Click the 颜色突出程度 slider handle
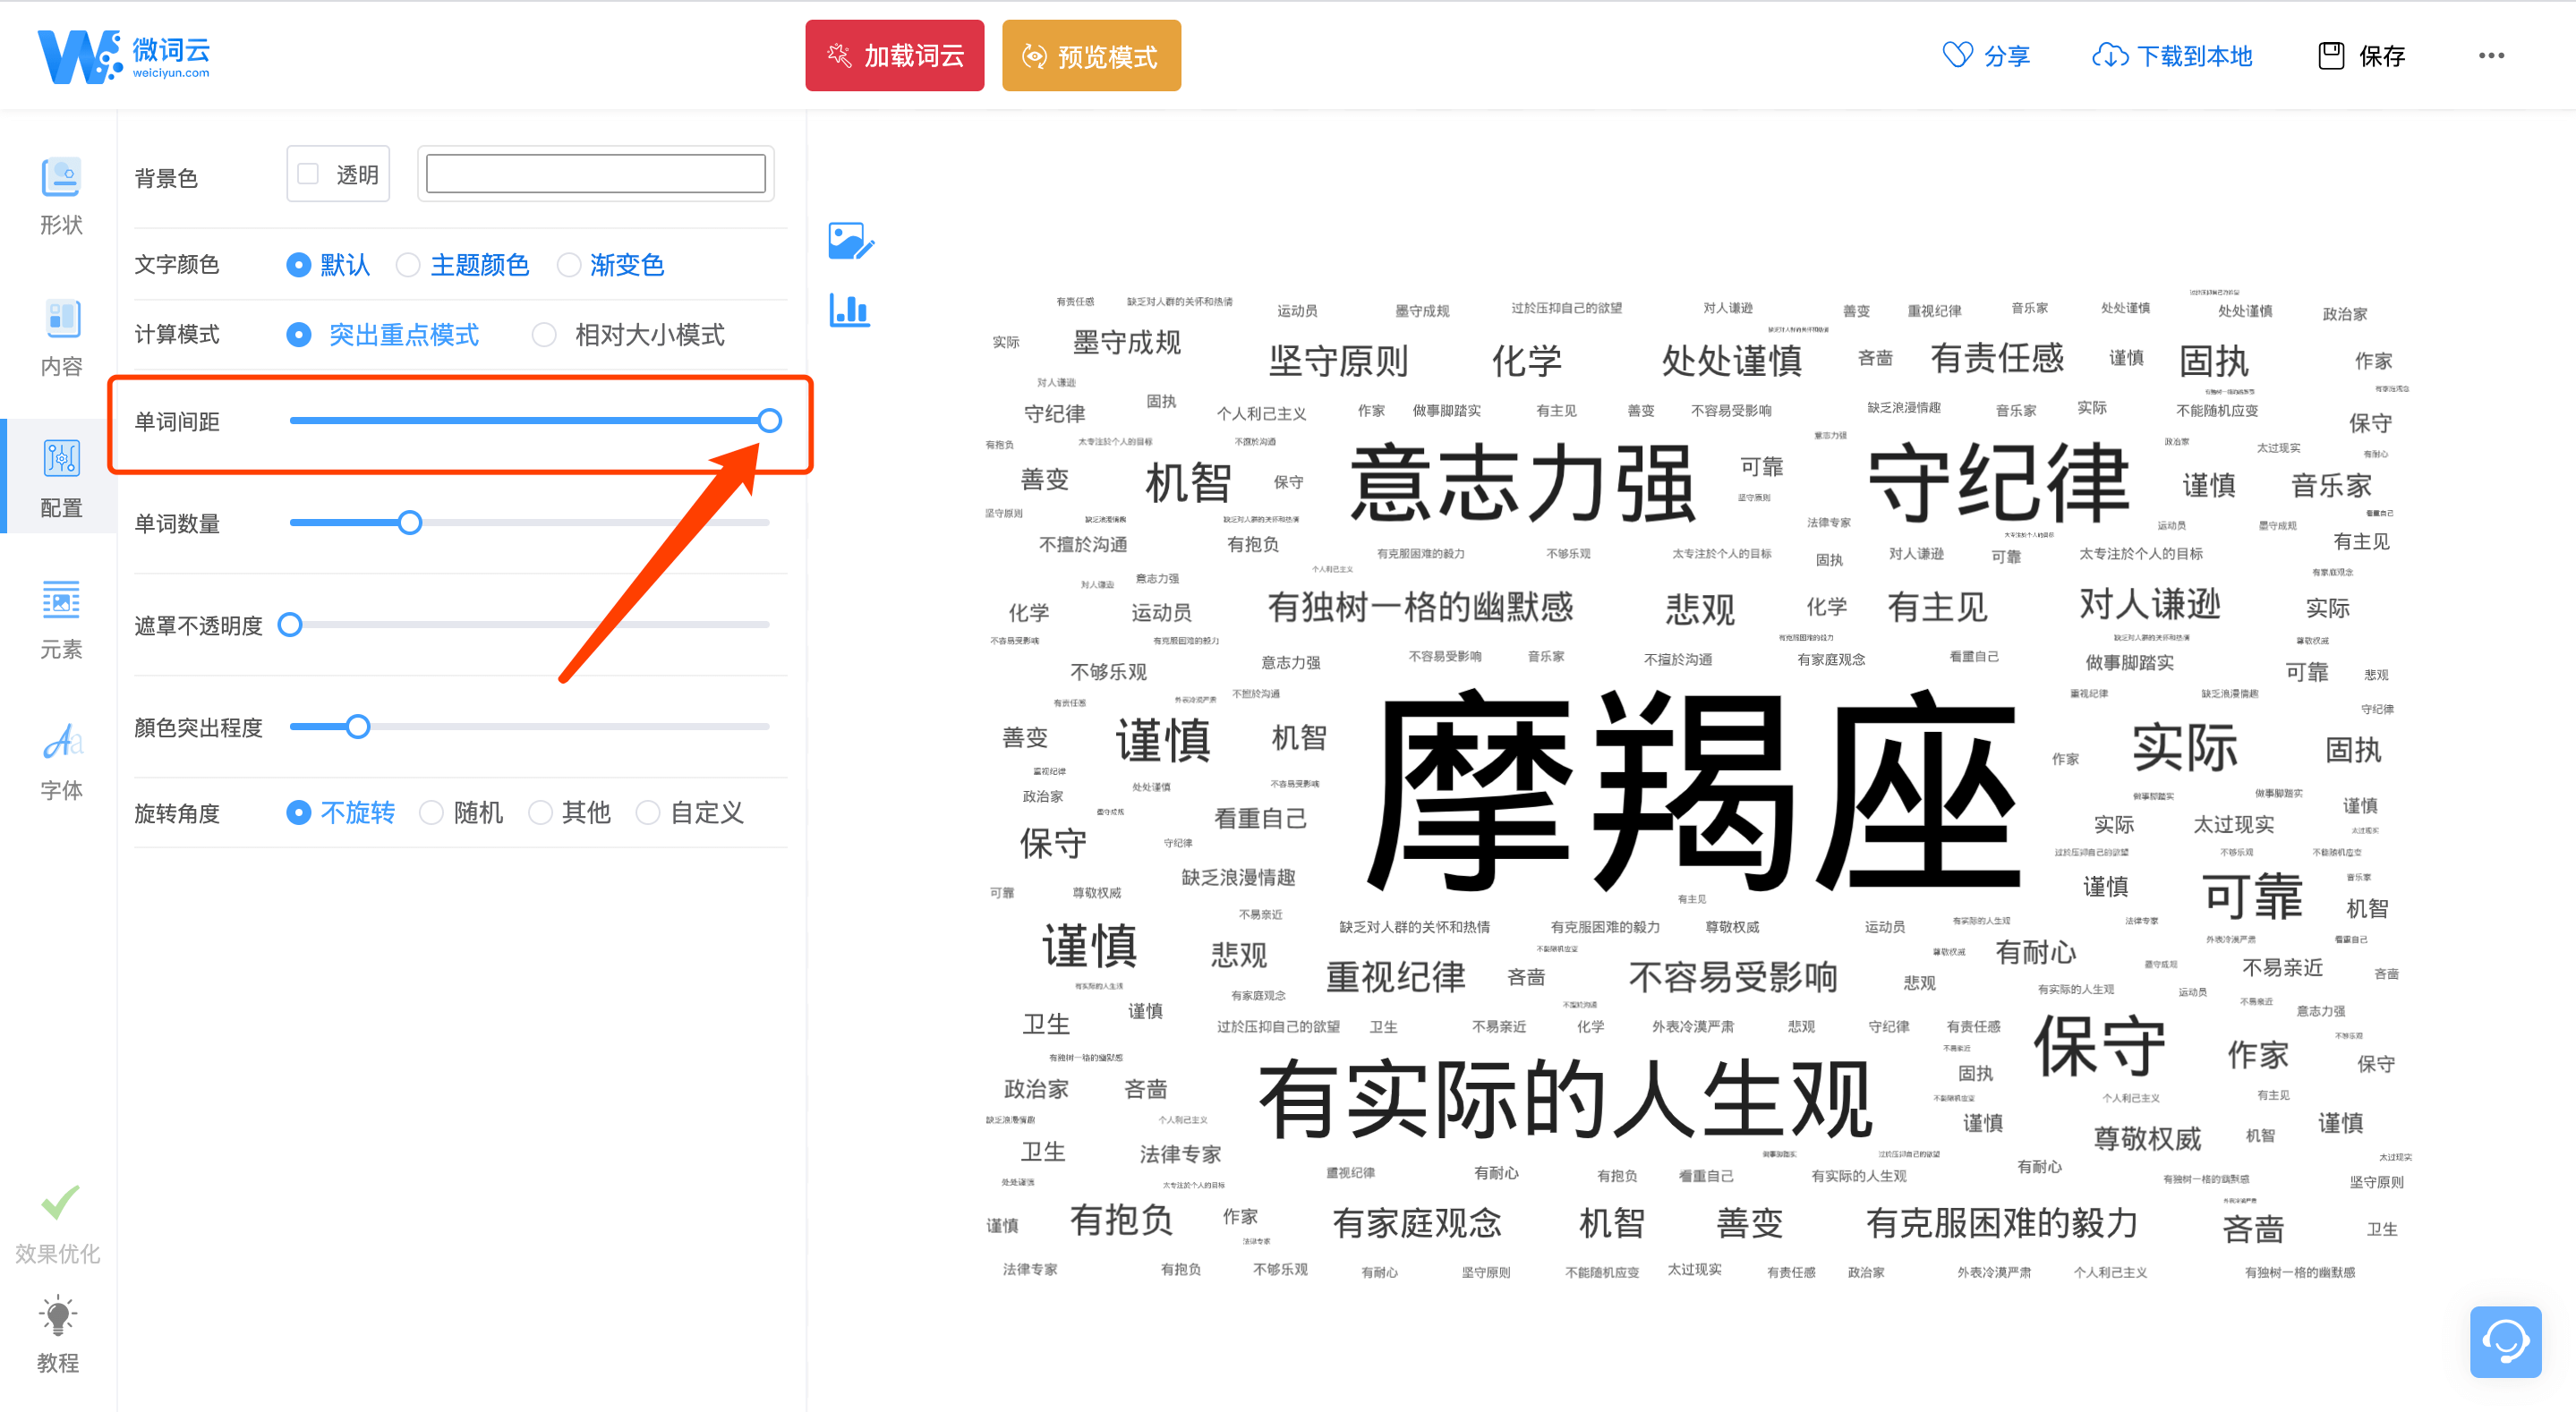Screen dimensions: 2576x1412 (358, 726)
